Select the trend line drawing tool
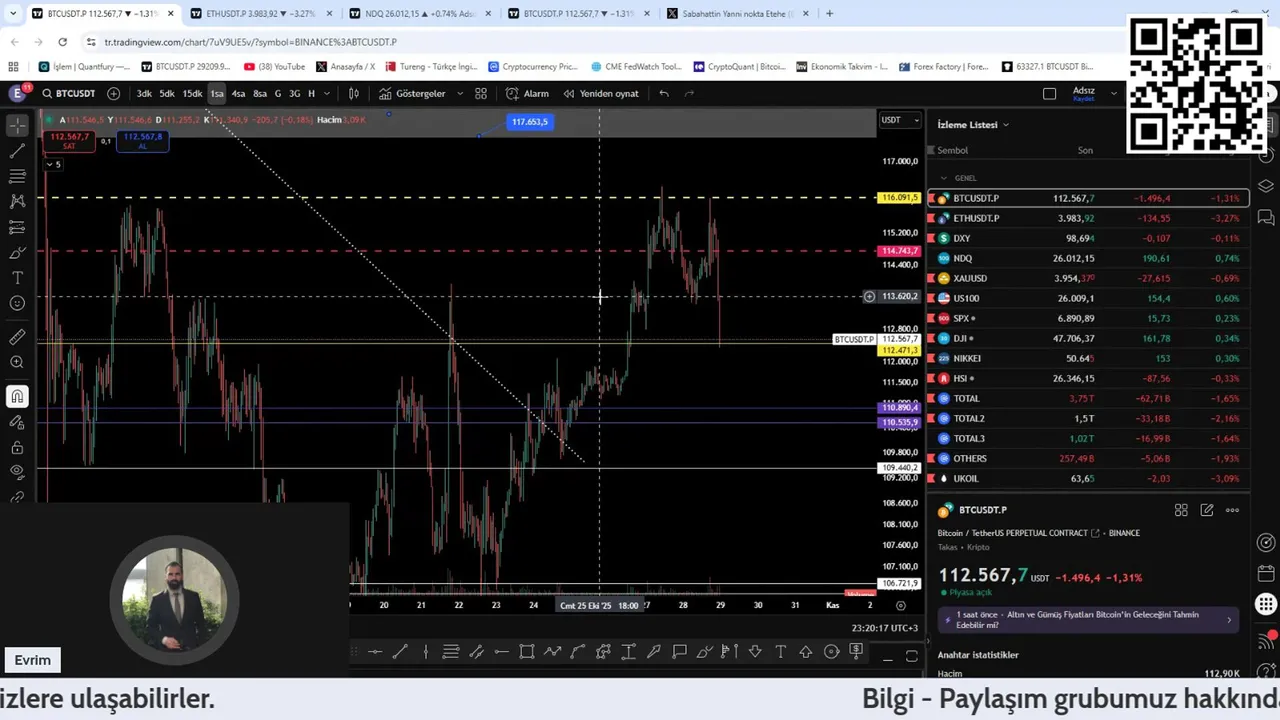This screenshot has height=720, width=1280. [x=17, y=151]
